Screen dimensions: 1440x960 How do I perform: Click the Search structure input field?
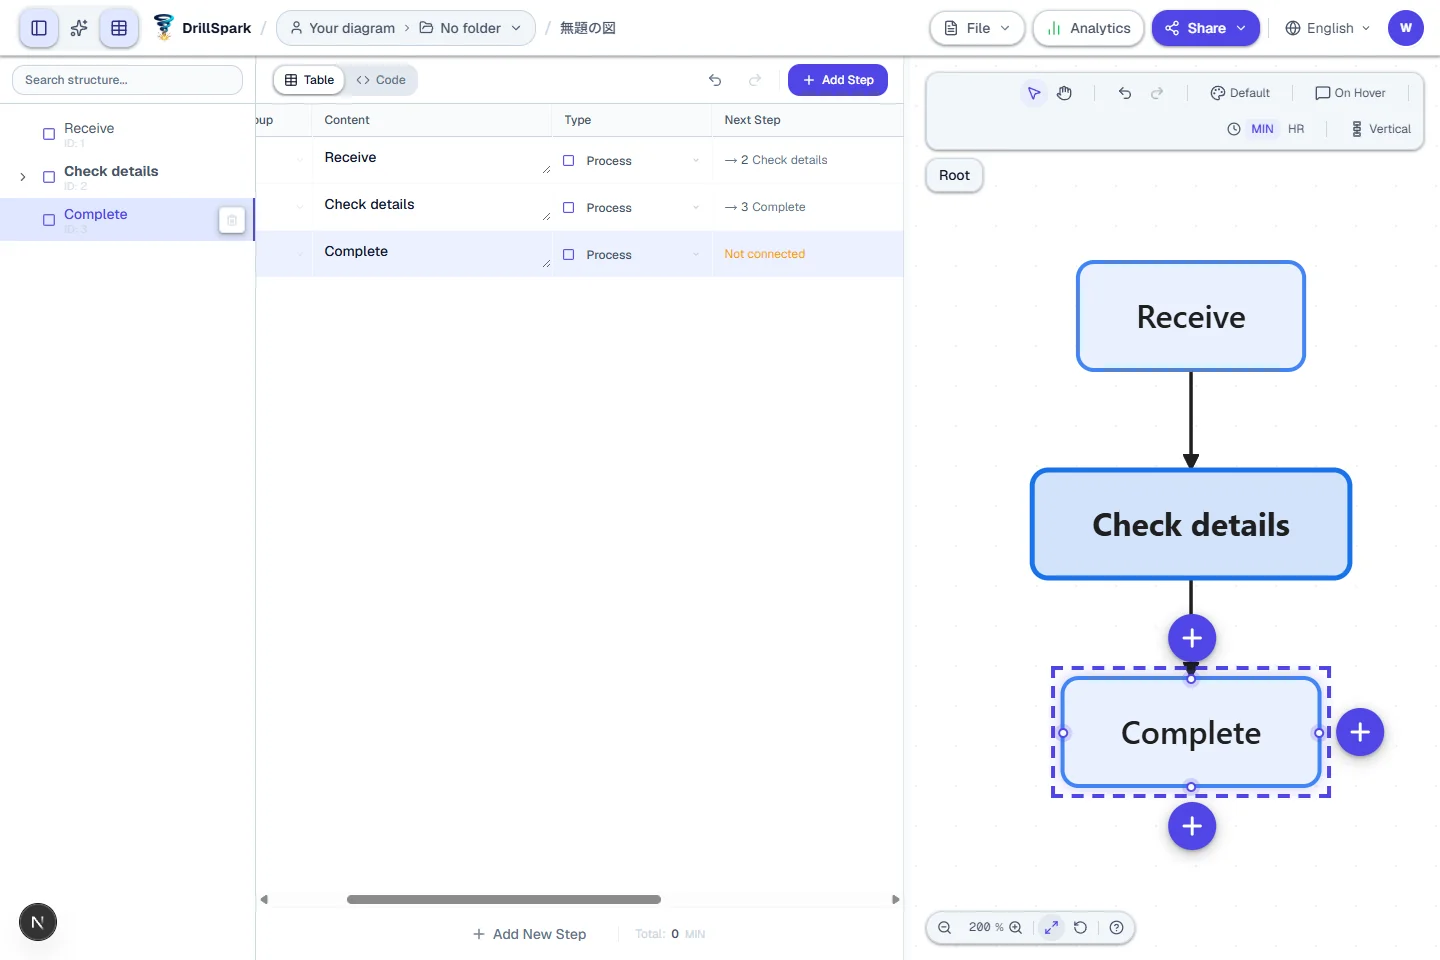127,80
